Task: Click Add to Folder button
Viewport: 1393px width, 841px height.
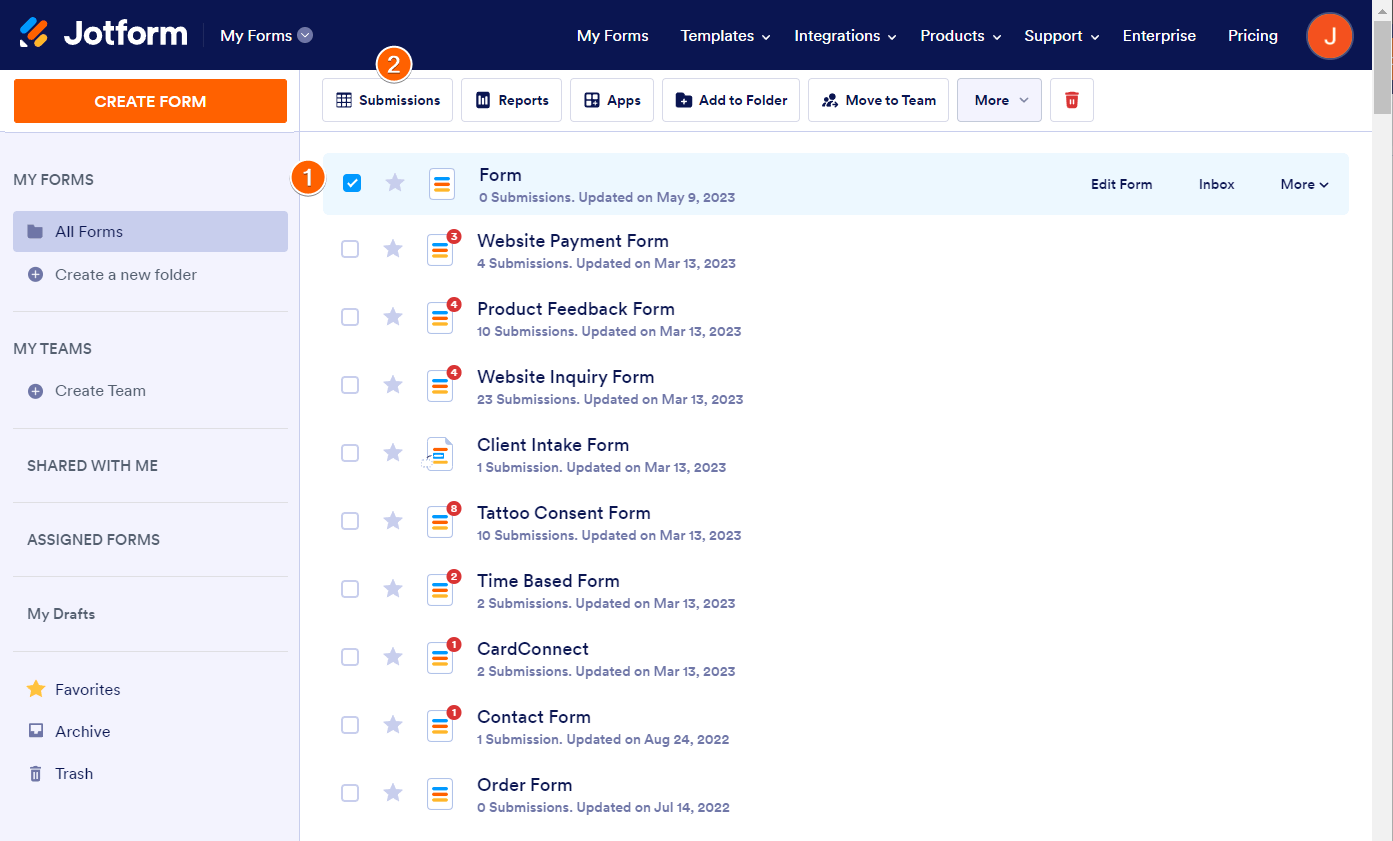Action: tap(731, 100)
